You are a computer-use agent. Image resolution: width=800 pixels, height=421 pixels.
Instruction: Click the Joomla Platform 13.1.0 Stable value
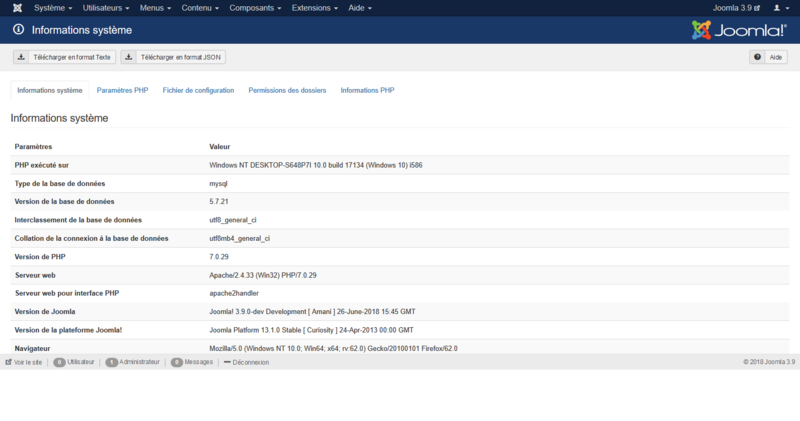[x=311, y=330]
